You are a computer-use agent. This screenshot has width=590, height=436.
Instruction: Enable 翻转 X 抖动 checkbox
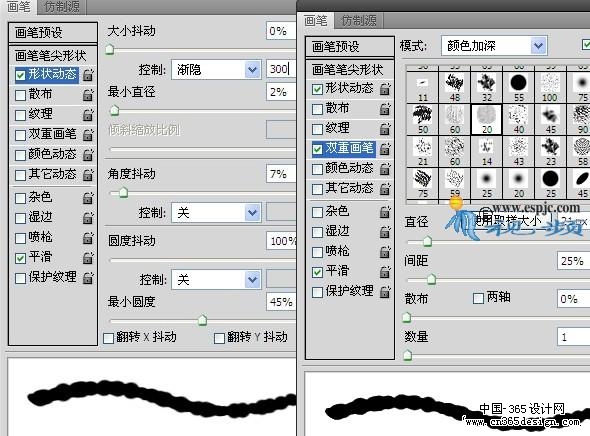[109, 338]
